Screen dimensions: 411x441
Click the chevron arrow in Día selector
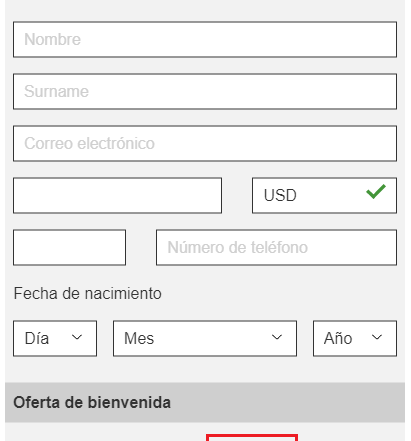click(x=77, y=337)
